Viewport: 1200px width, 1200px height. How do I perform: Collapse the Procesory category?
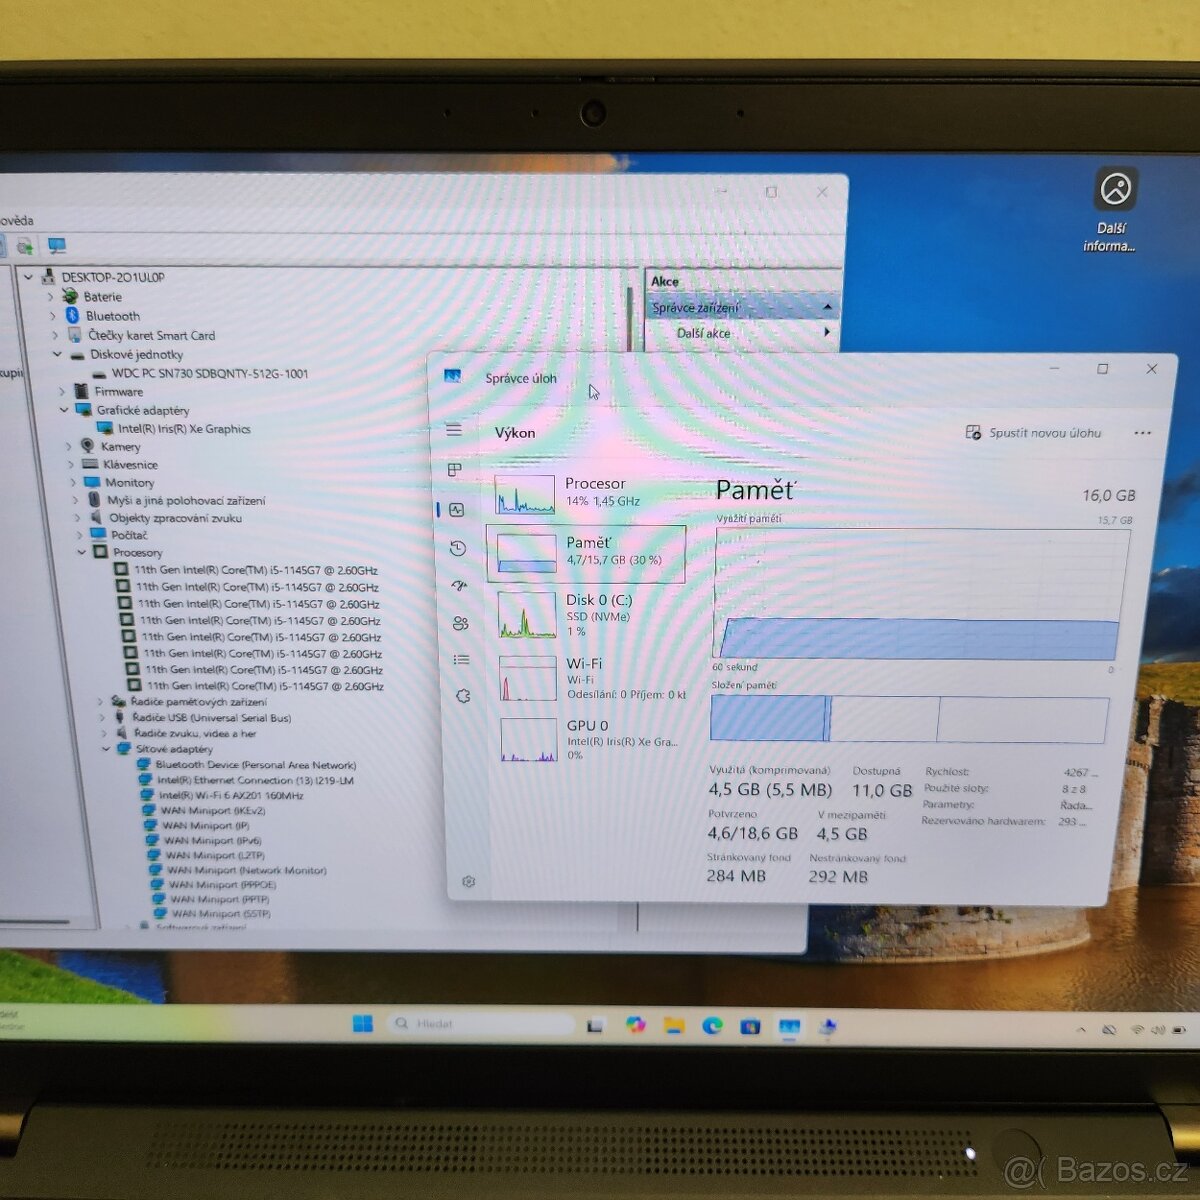pos(82,552)
